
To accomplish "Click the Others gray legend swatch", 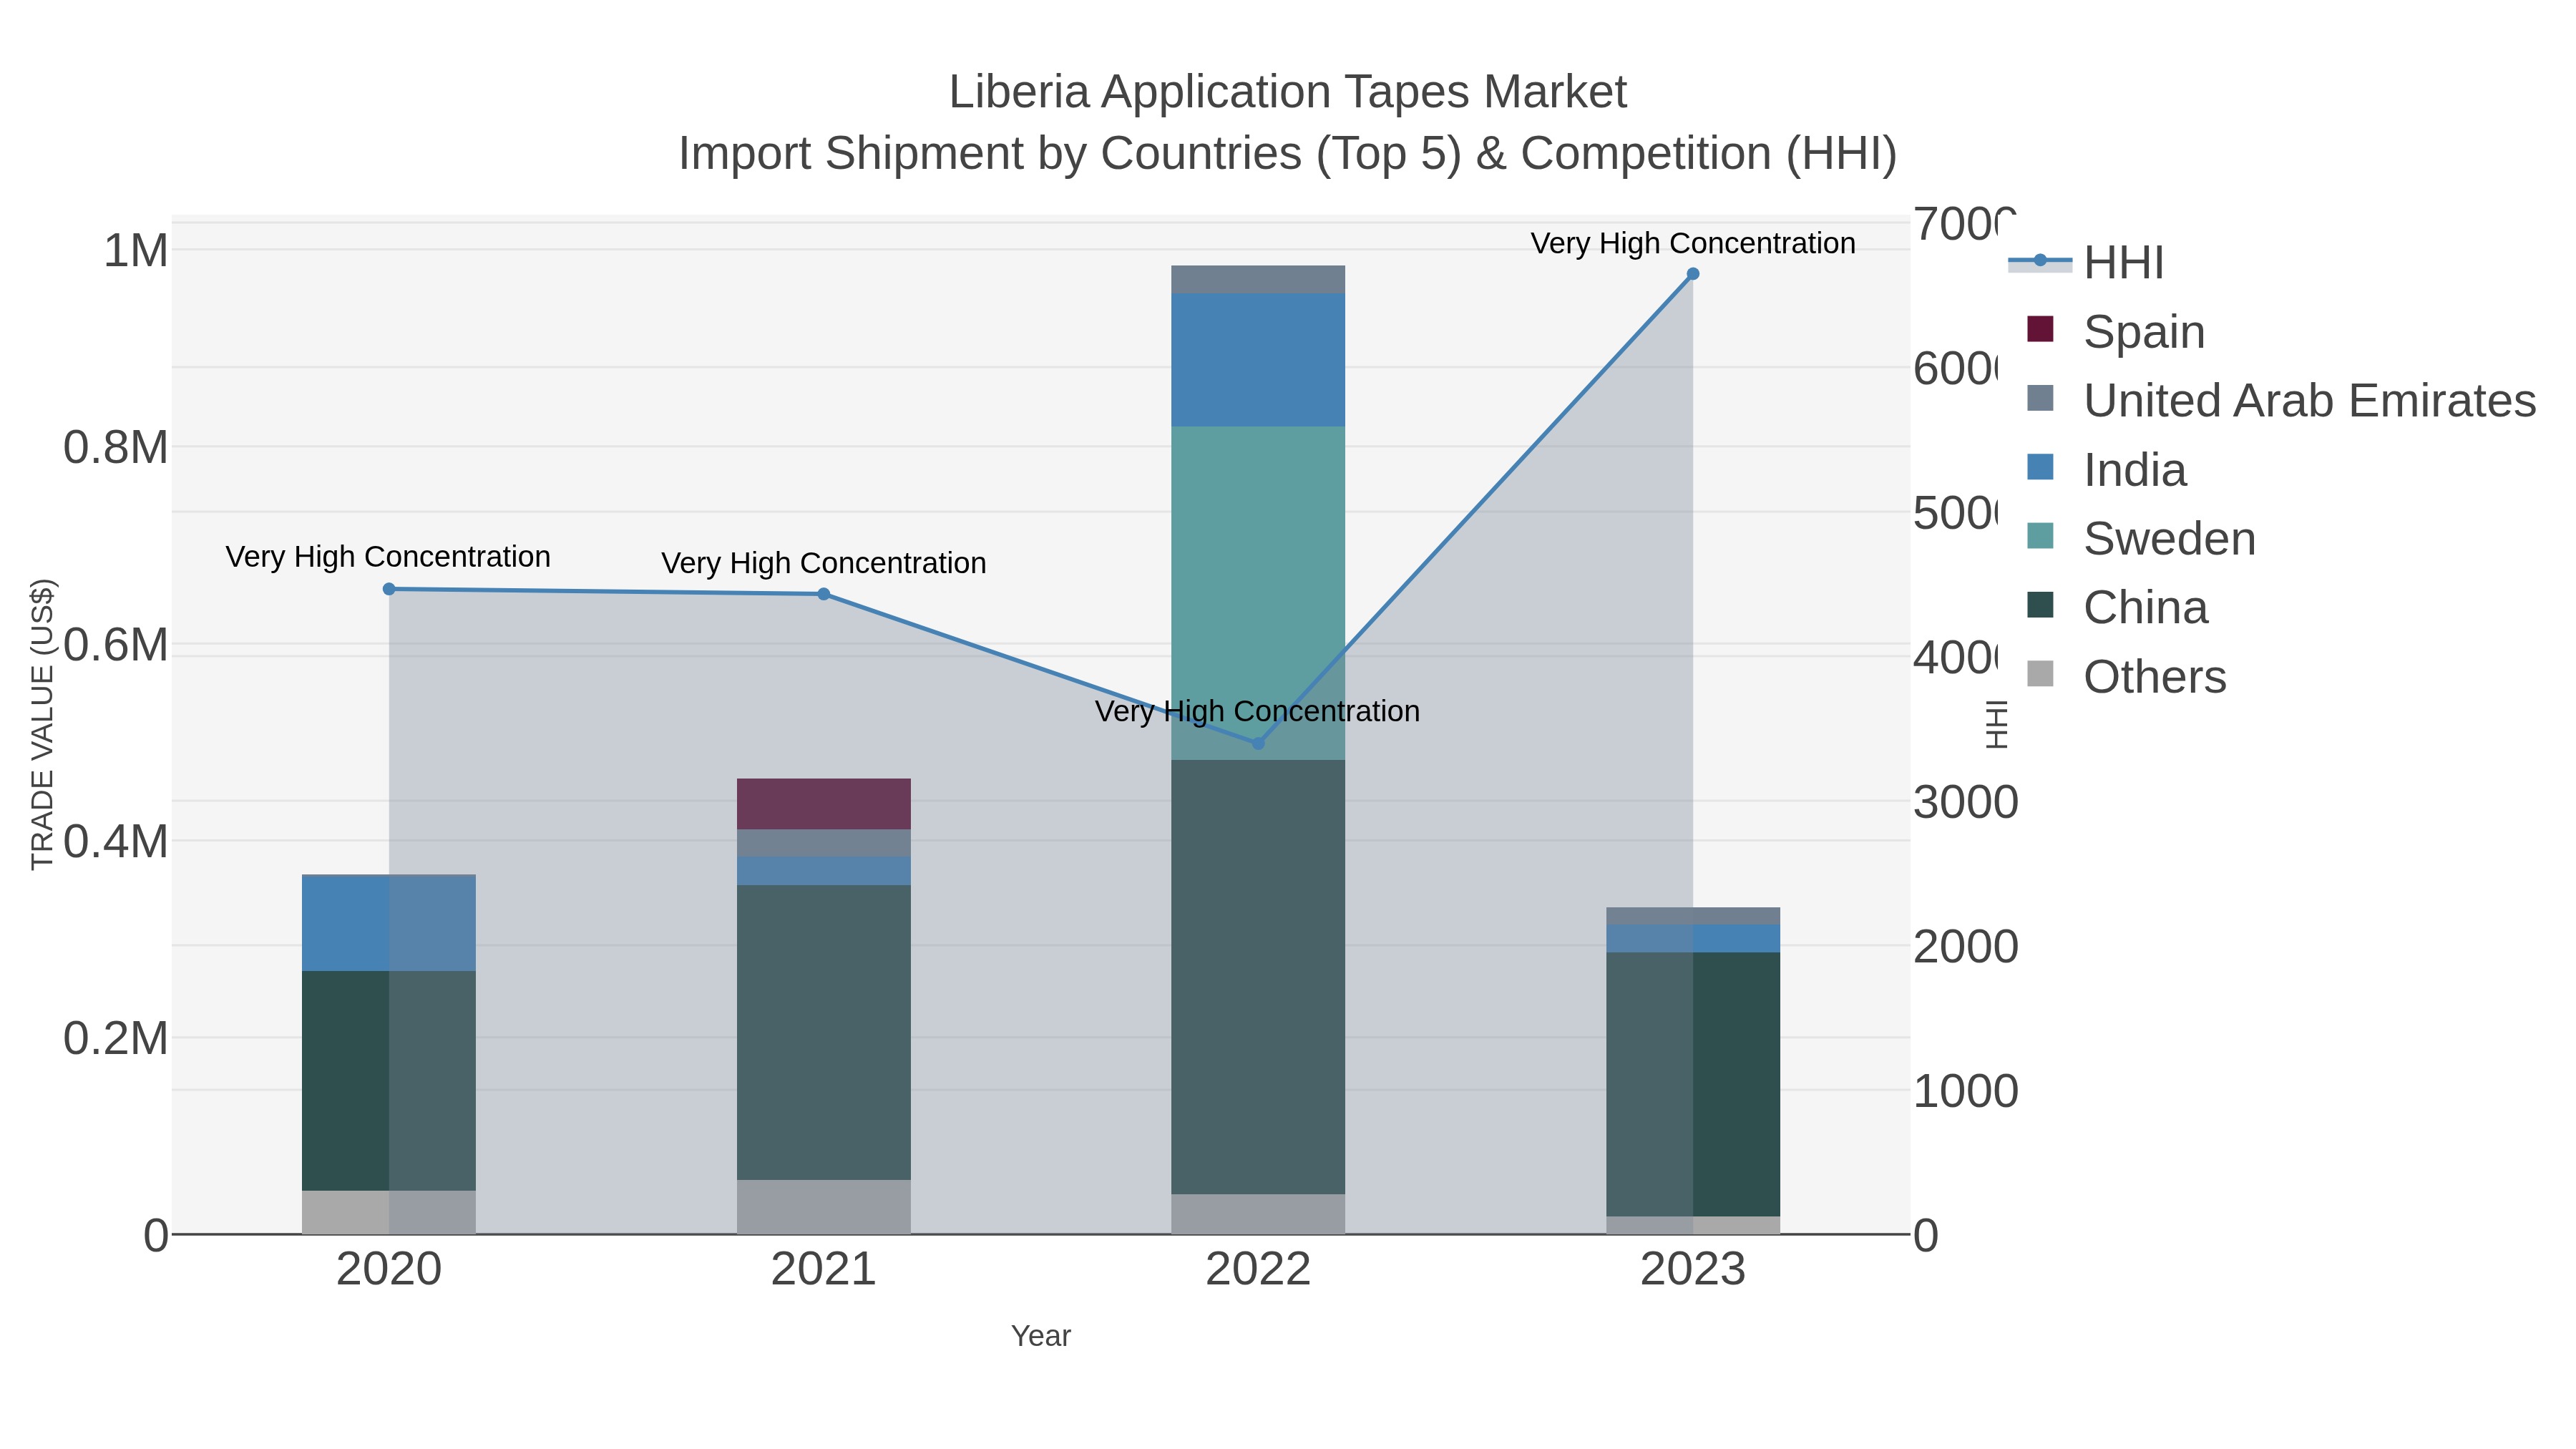I will [2040, 674].
